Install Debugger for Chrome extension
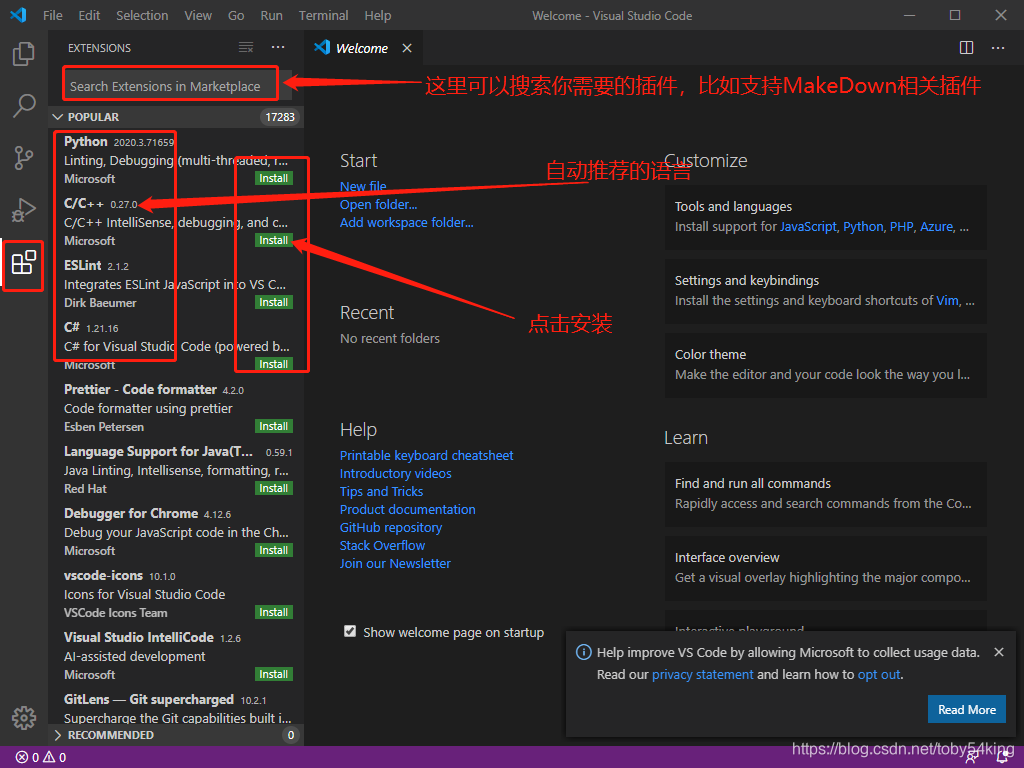The width and height of the screenshot is (1024, 768). (x=274, y=551)
